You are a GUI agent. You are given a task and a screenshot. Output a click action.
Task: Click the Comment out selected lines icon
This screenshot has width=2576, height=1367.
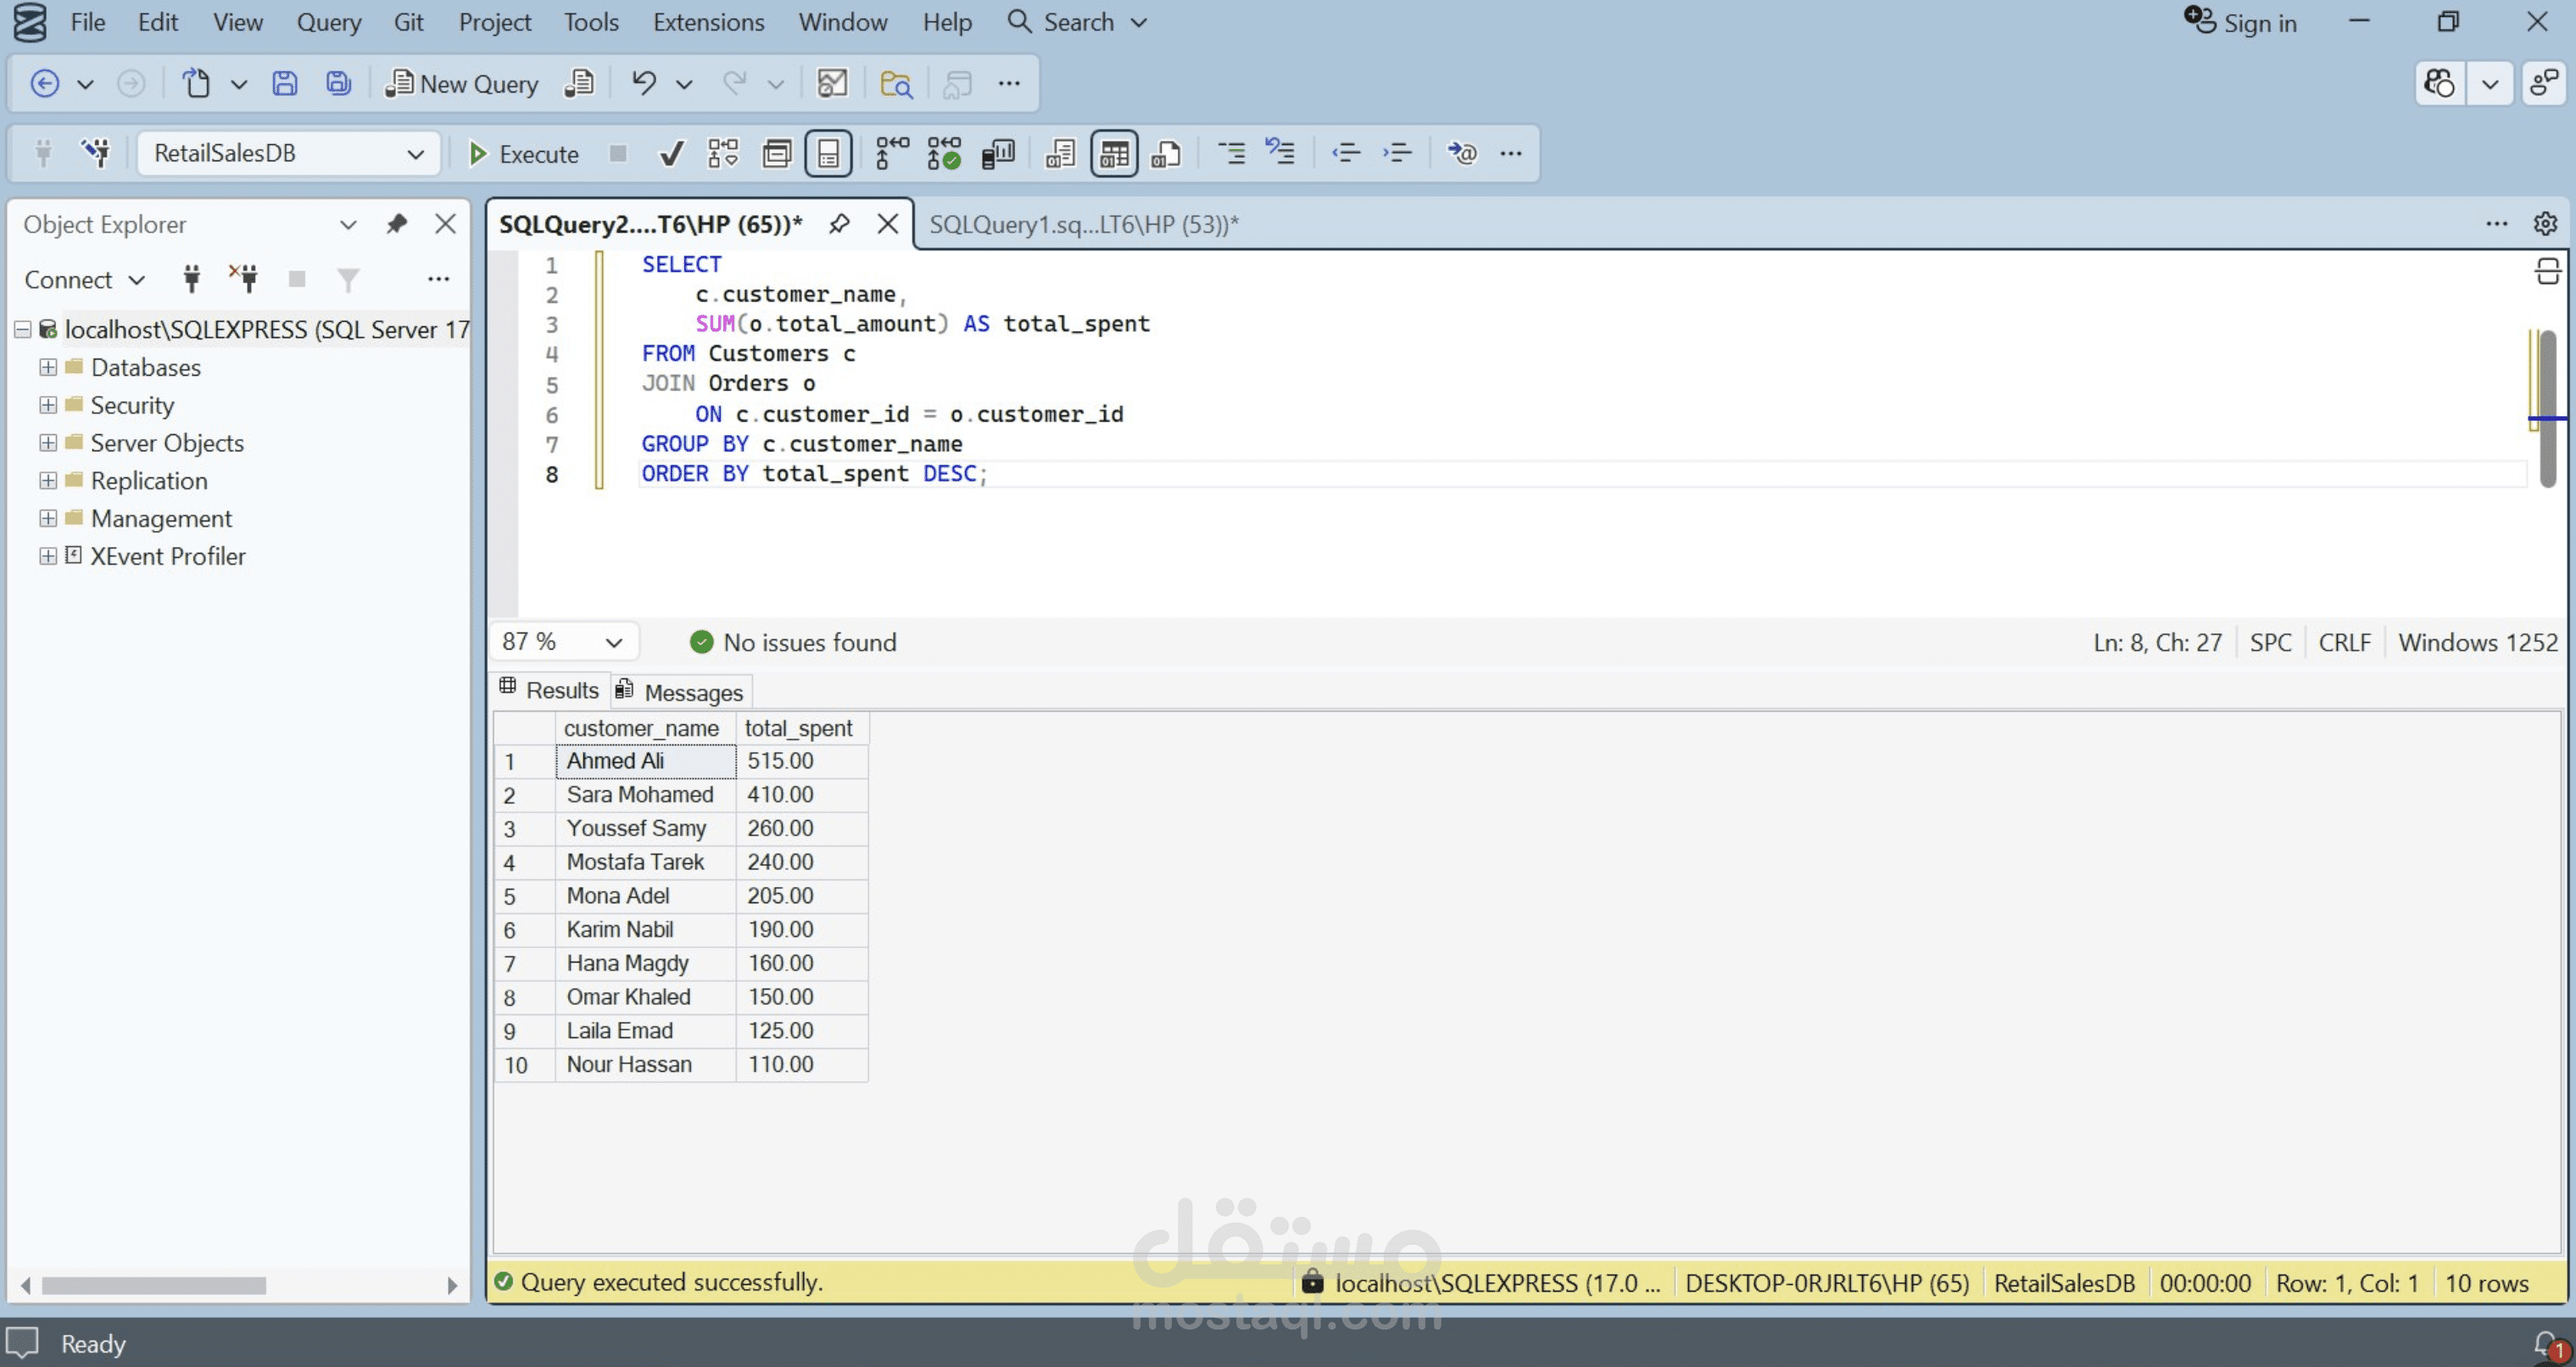(1231, 153)
